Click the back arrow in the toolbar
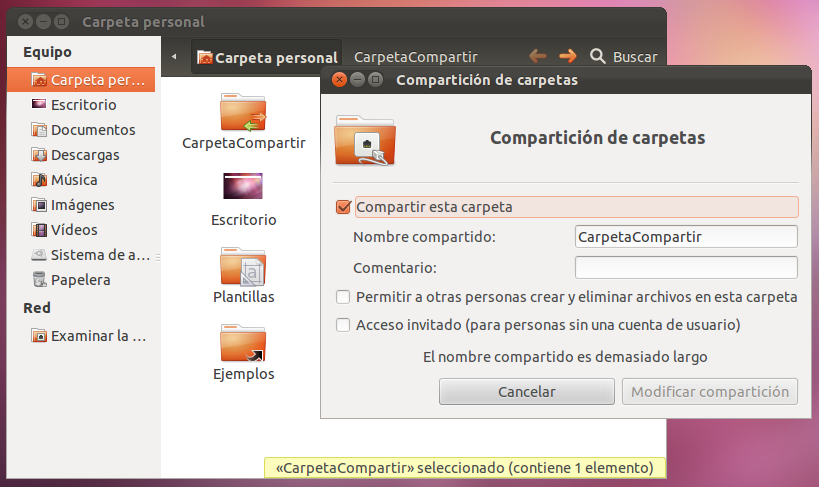Image resolution: width=819 pixels, height=487 pixels. [x=537, y=56]
